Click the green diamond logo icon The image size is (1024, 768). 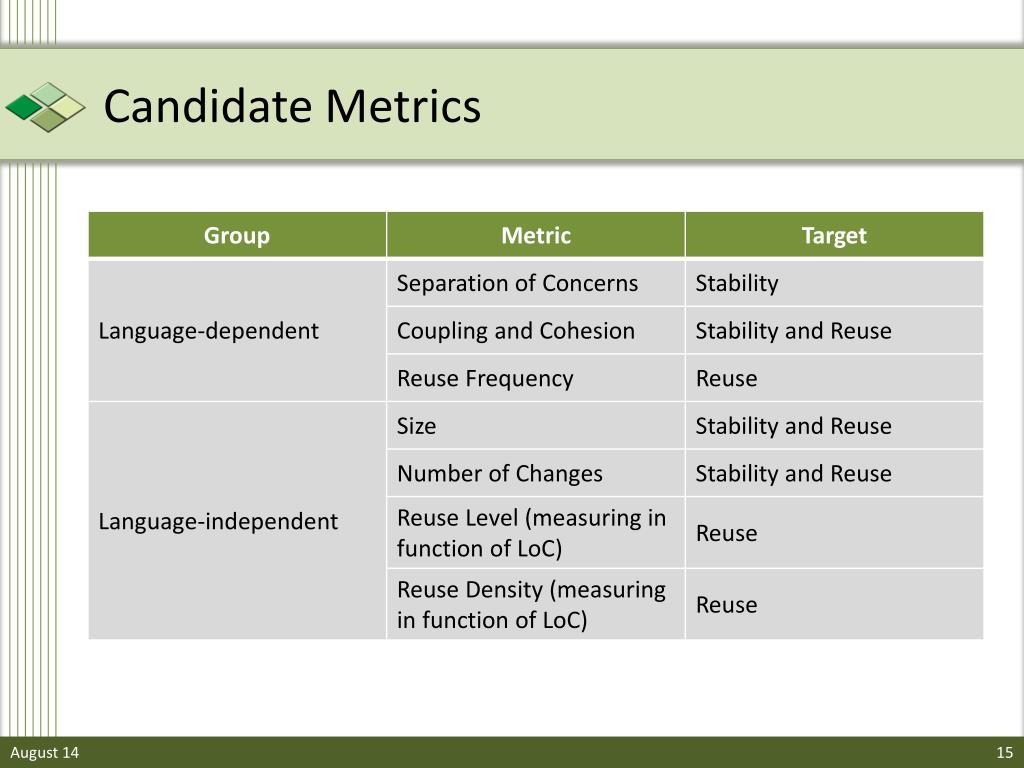tap(45, 107)
